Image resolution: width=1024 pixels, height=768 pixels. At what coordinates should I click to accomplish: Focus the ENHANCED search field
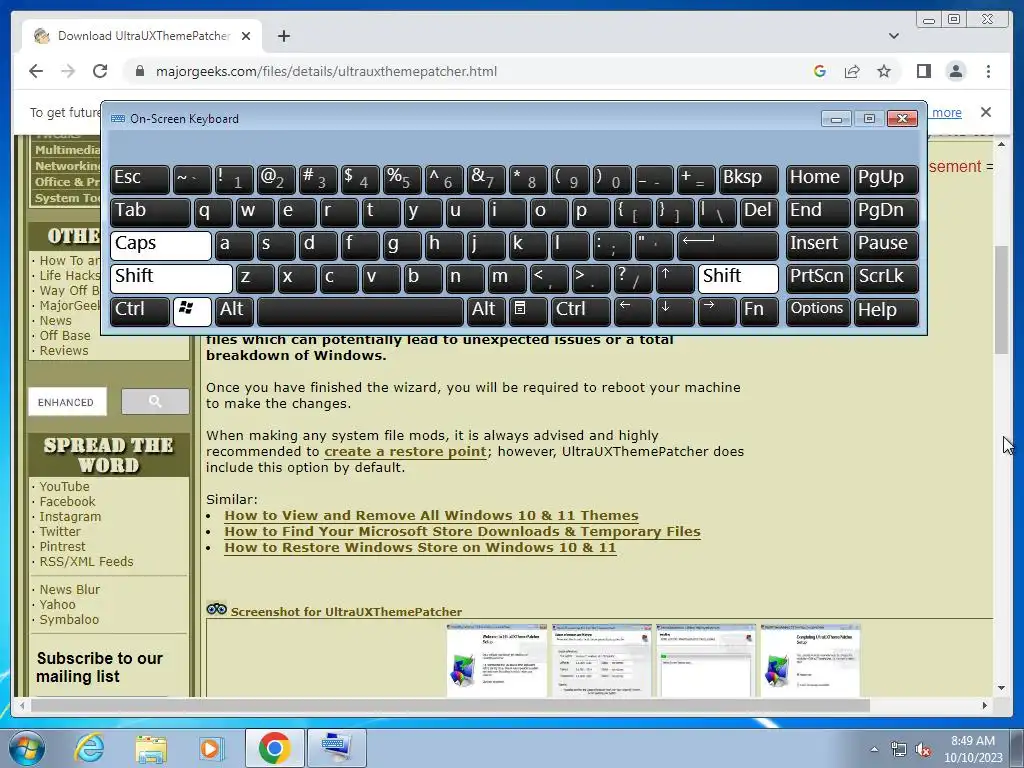67,402
